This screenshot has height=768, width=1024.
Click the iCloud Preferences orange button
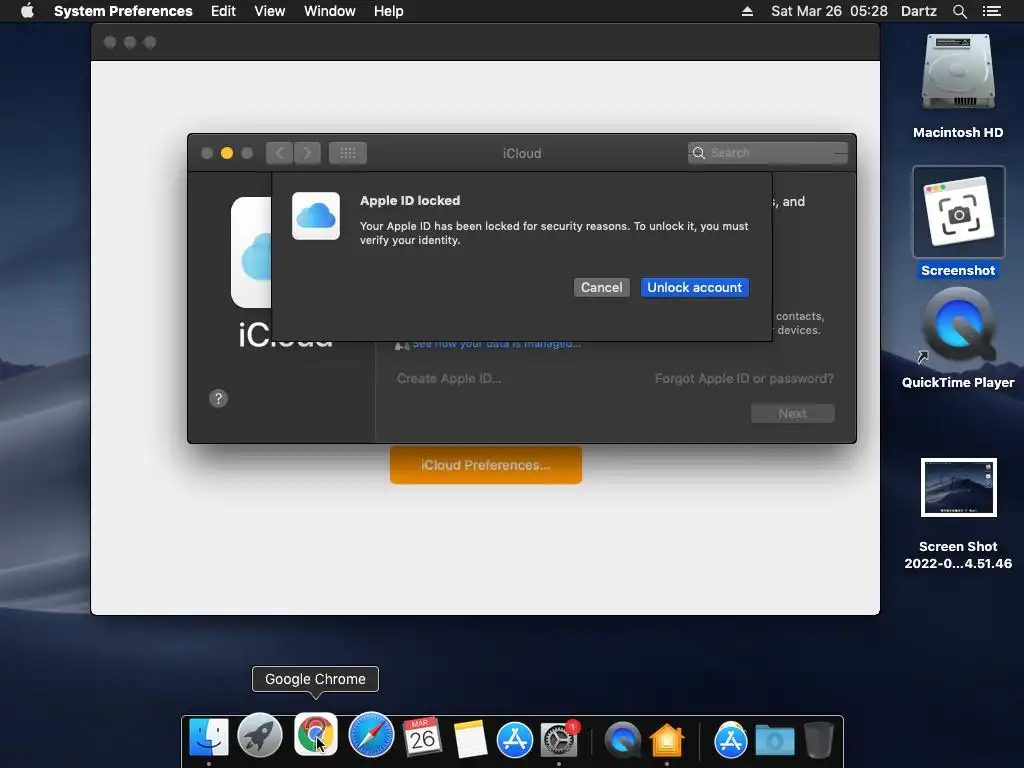(486, 465)
